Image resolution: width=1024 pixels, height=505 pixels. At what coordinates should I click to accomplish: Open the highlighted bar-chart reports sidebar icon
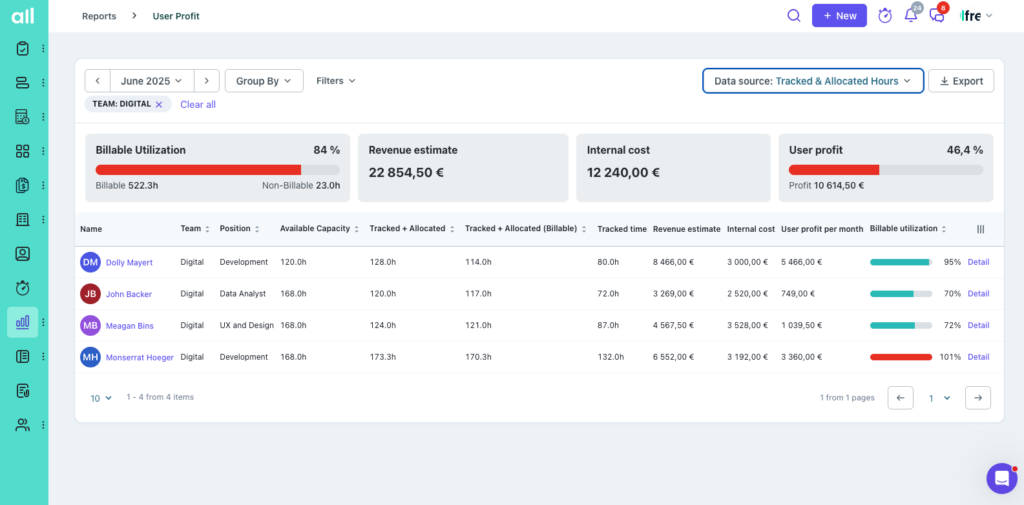tap(23, 322)
